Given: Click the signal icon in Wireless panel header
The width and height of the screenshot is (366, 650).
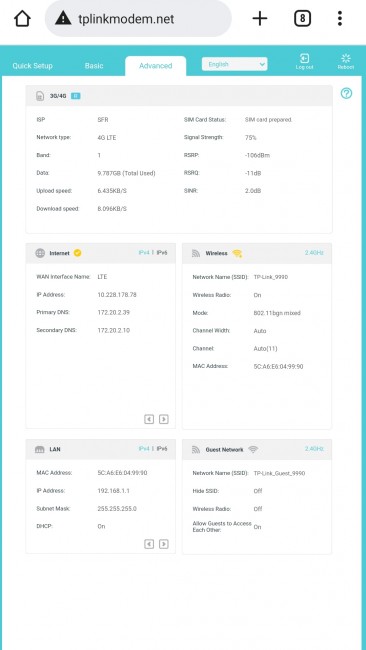Looking at the screenshot, I should pyautogui.click(x=196, y=253).
